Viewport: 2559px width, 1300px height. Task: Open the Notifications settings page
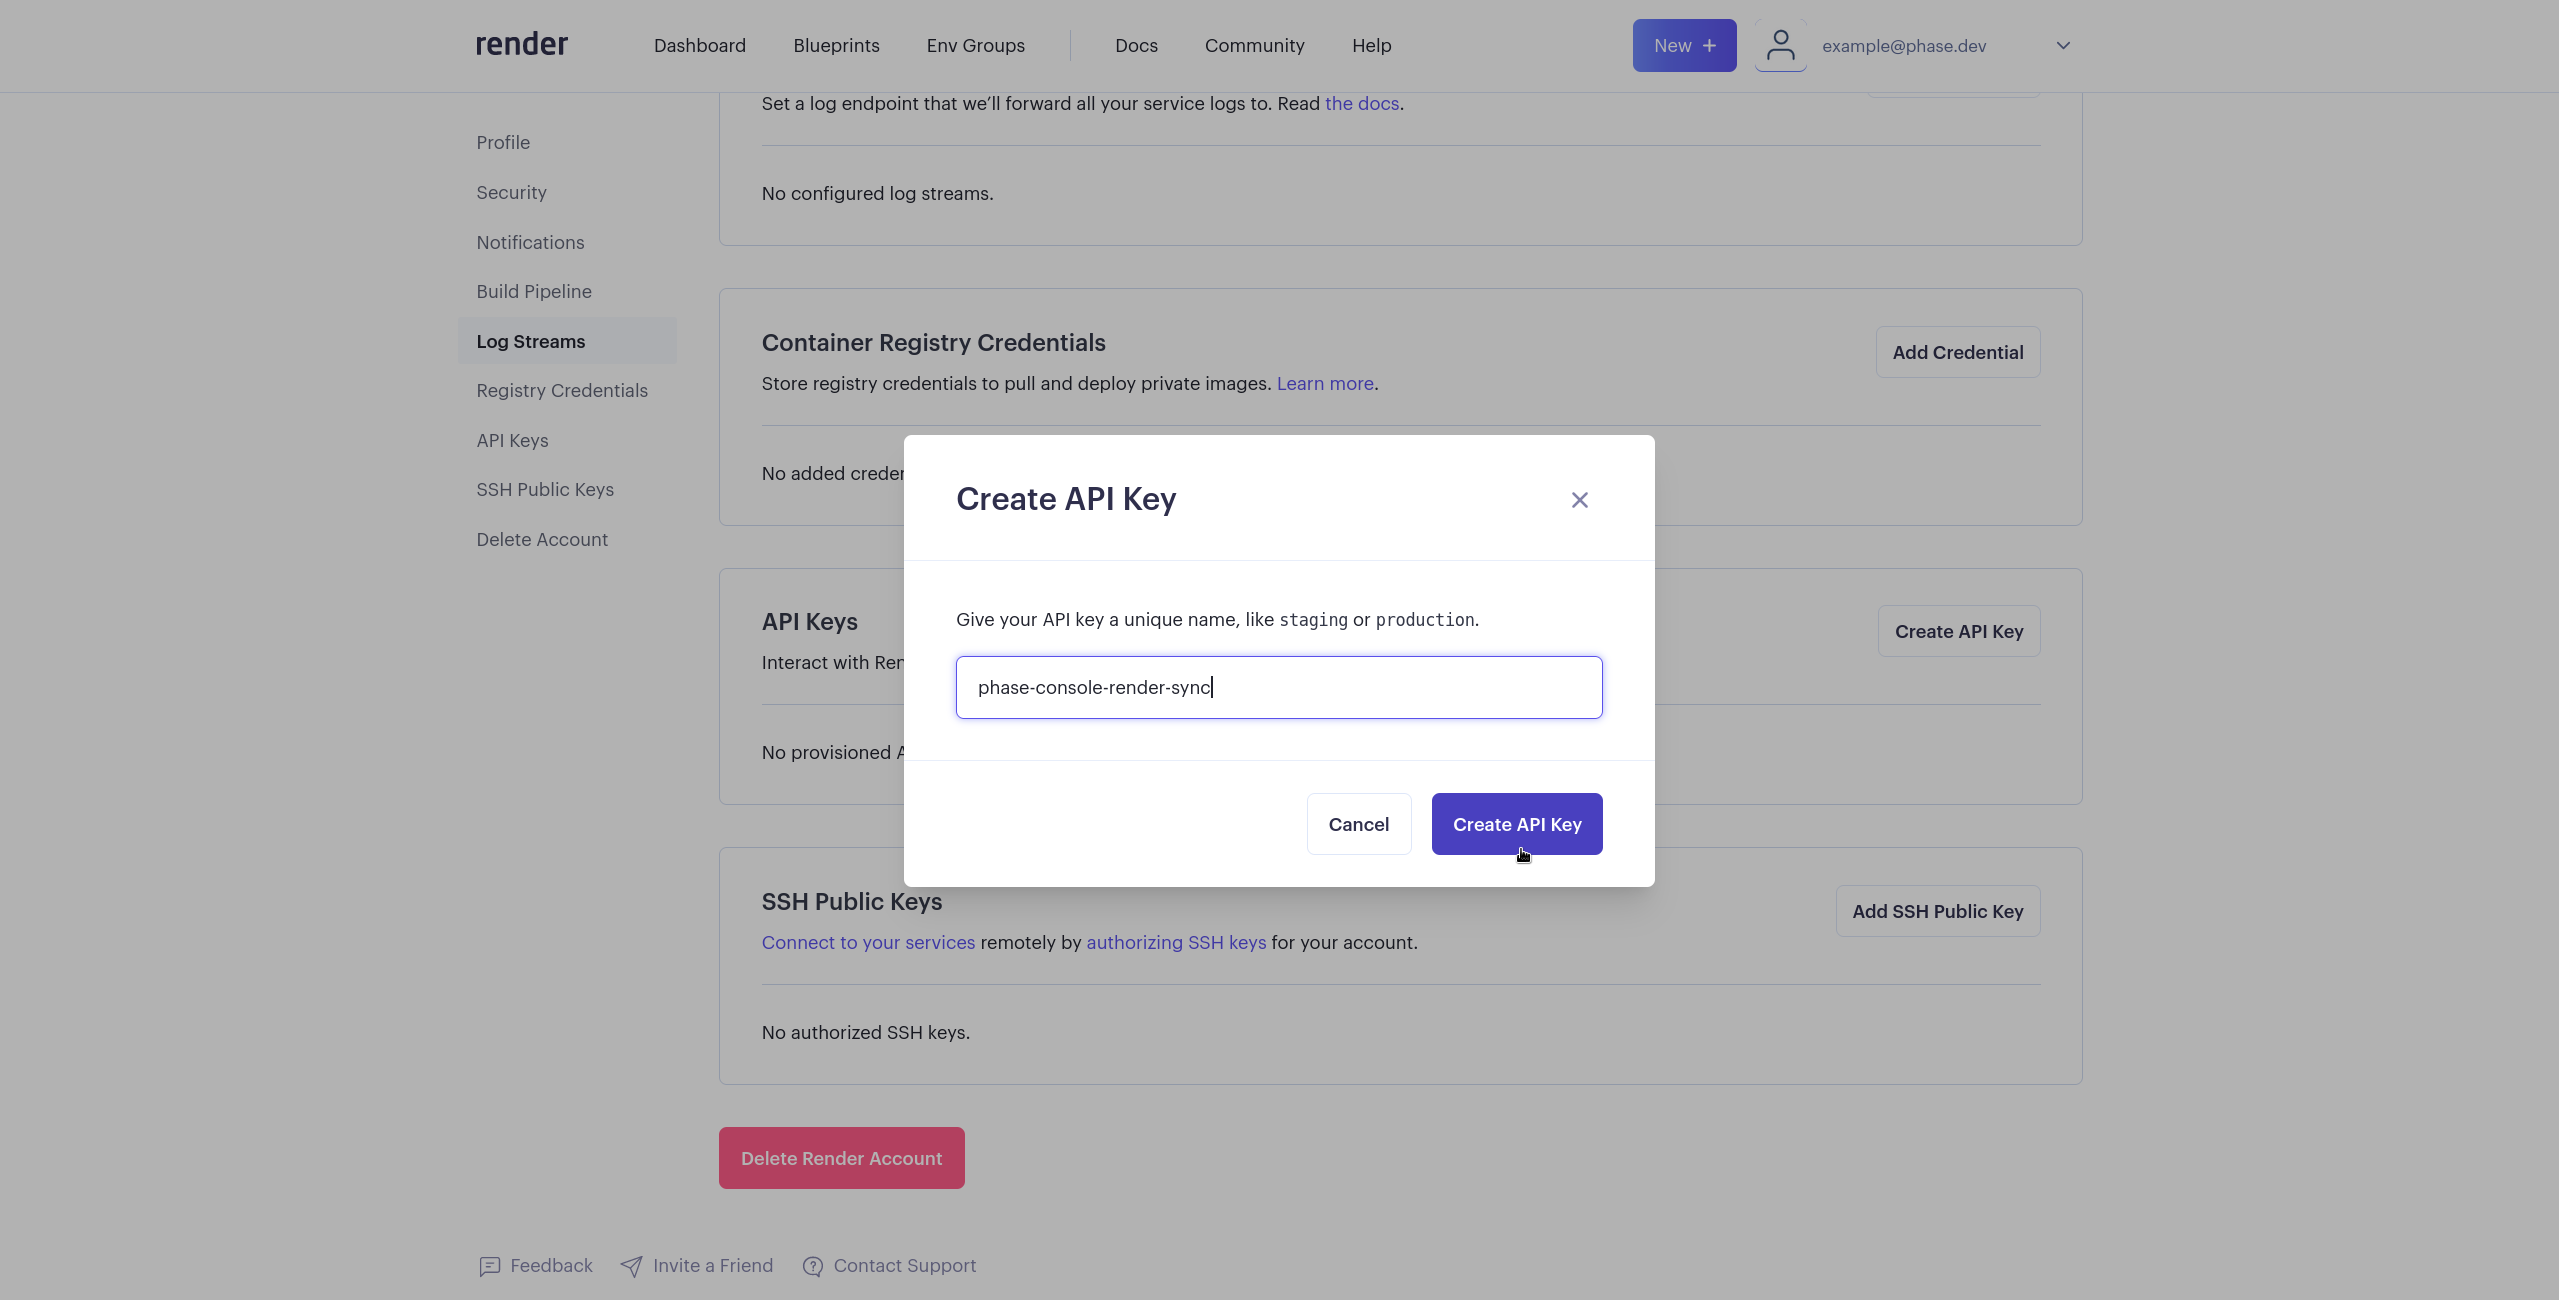pyautogui.click(x=529, y=242)
